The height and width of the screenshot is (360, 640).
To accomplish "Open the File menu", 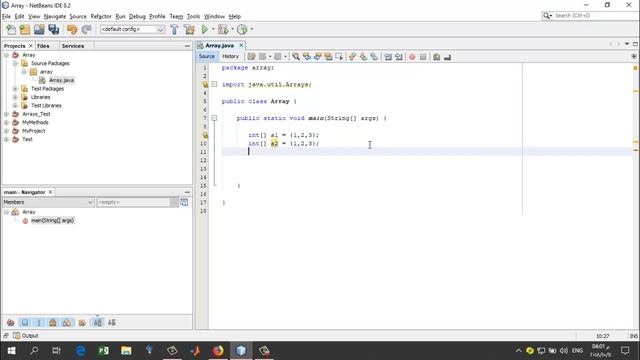I will point(6,16).
